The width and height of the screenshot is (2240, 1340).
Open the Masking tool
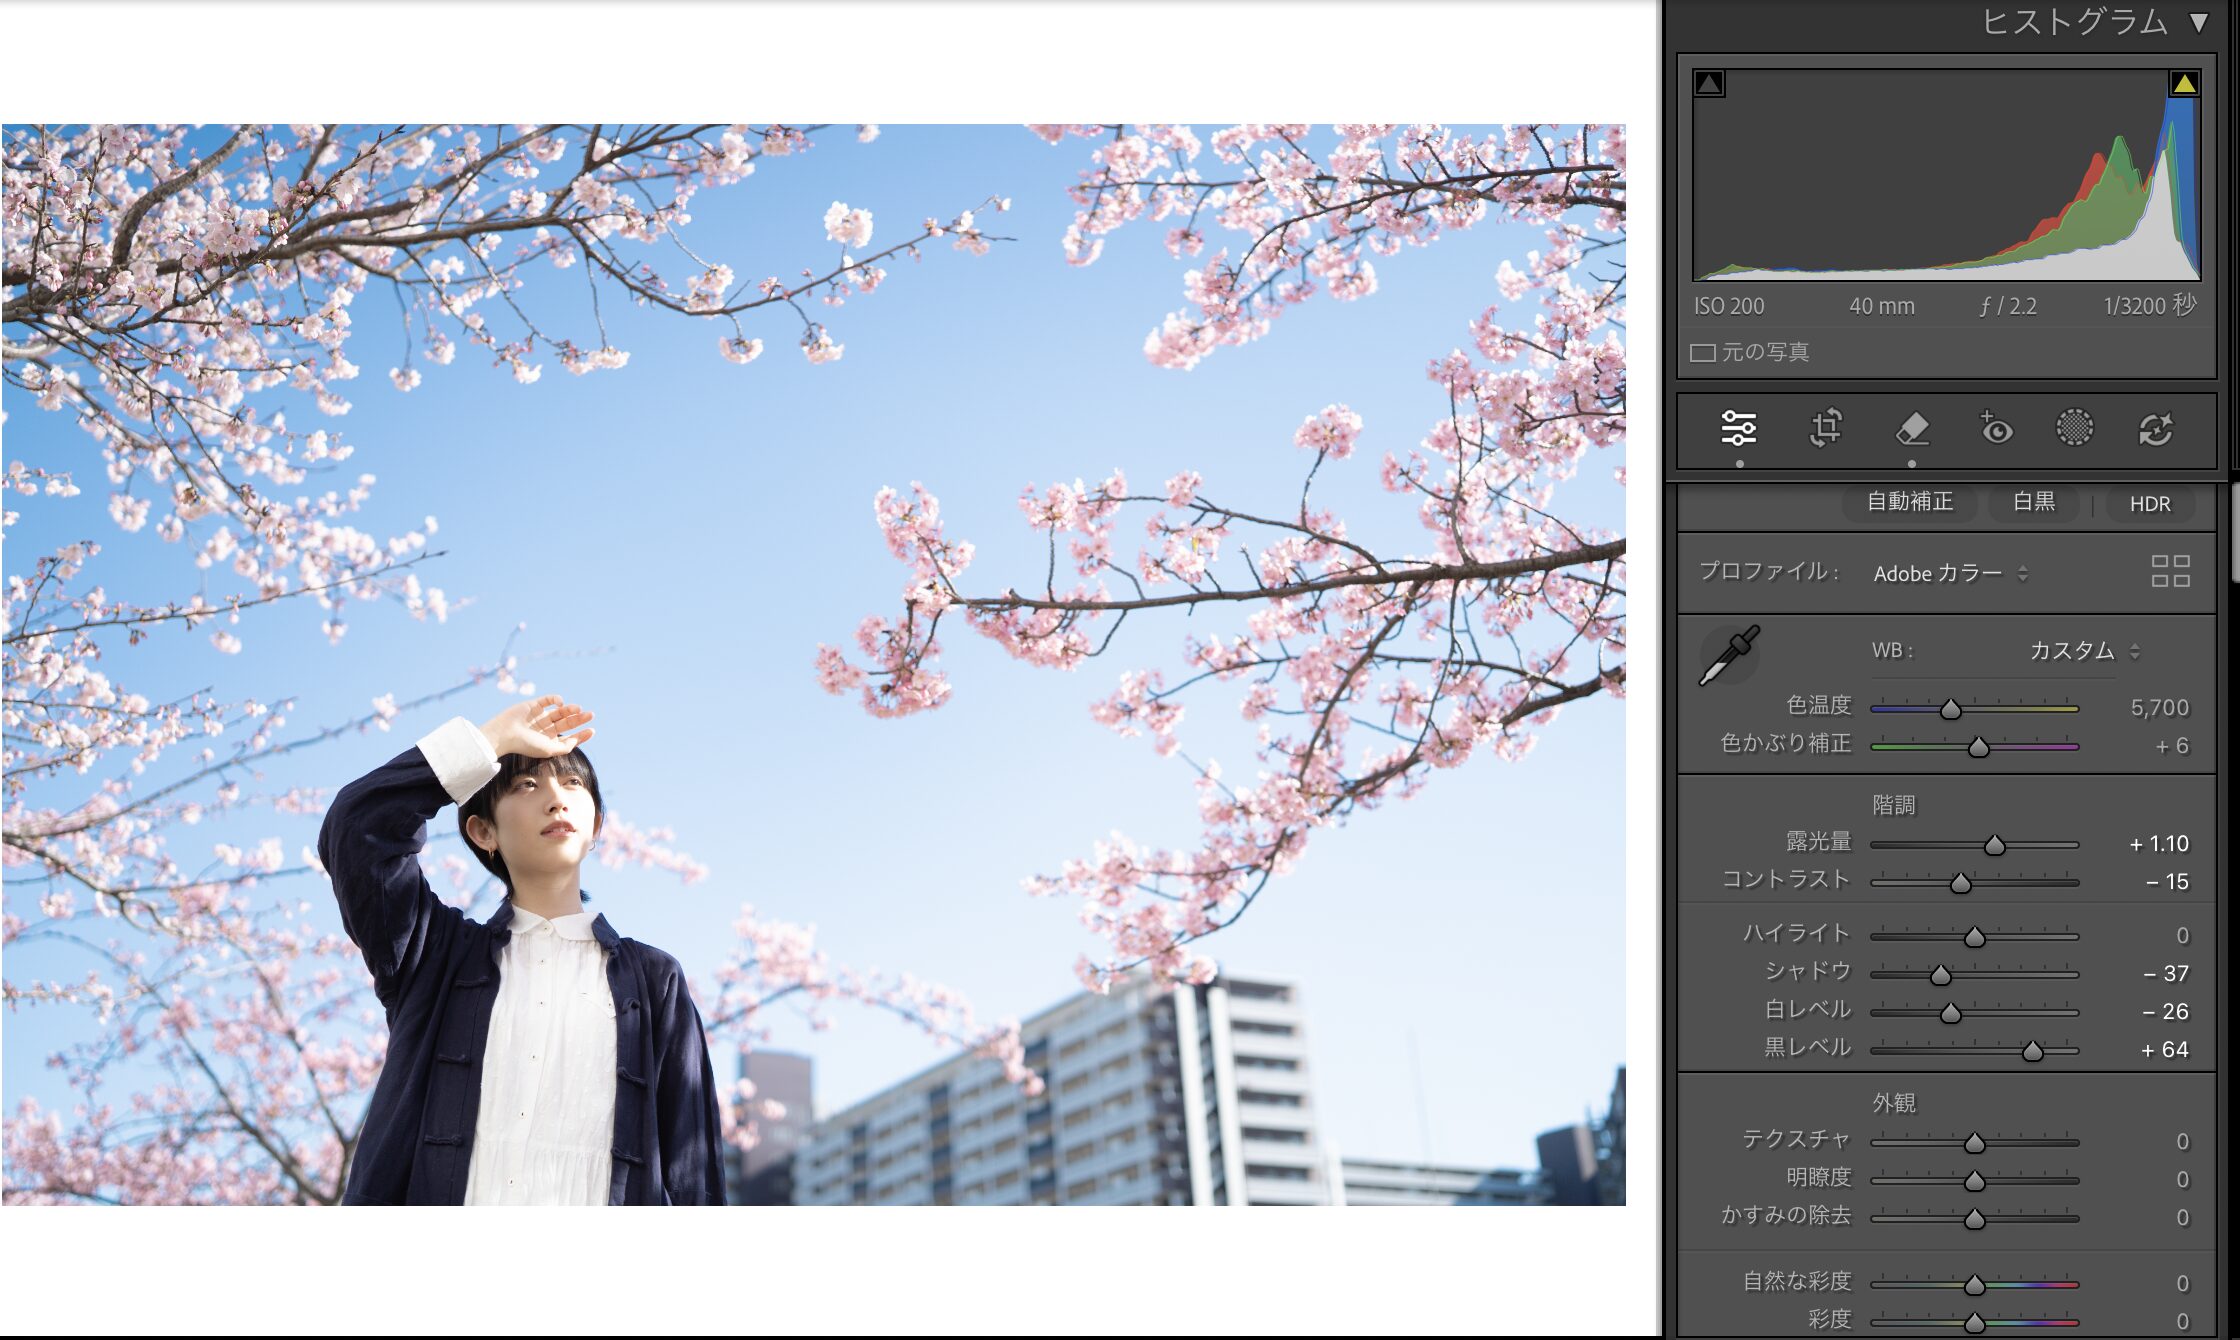(2074, 428)
